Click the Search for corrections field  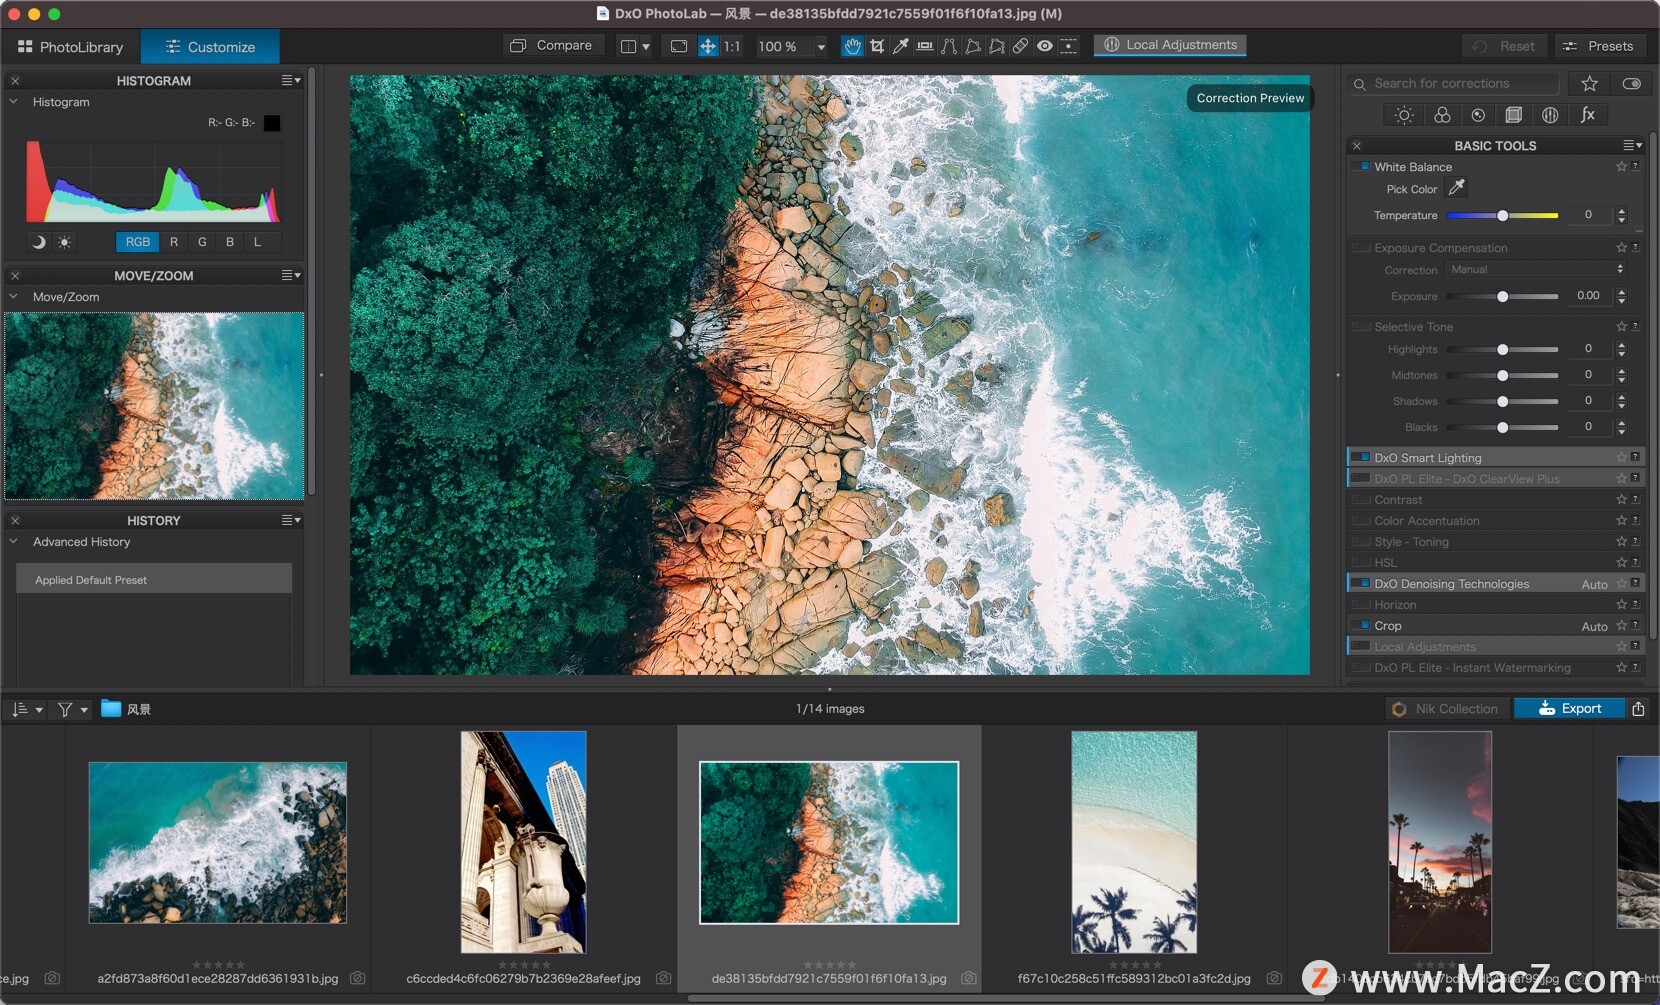tap(1453, 84)
